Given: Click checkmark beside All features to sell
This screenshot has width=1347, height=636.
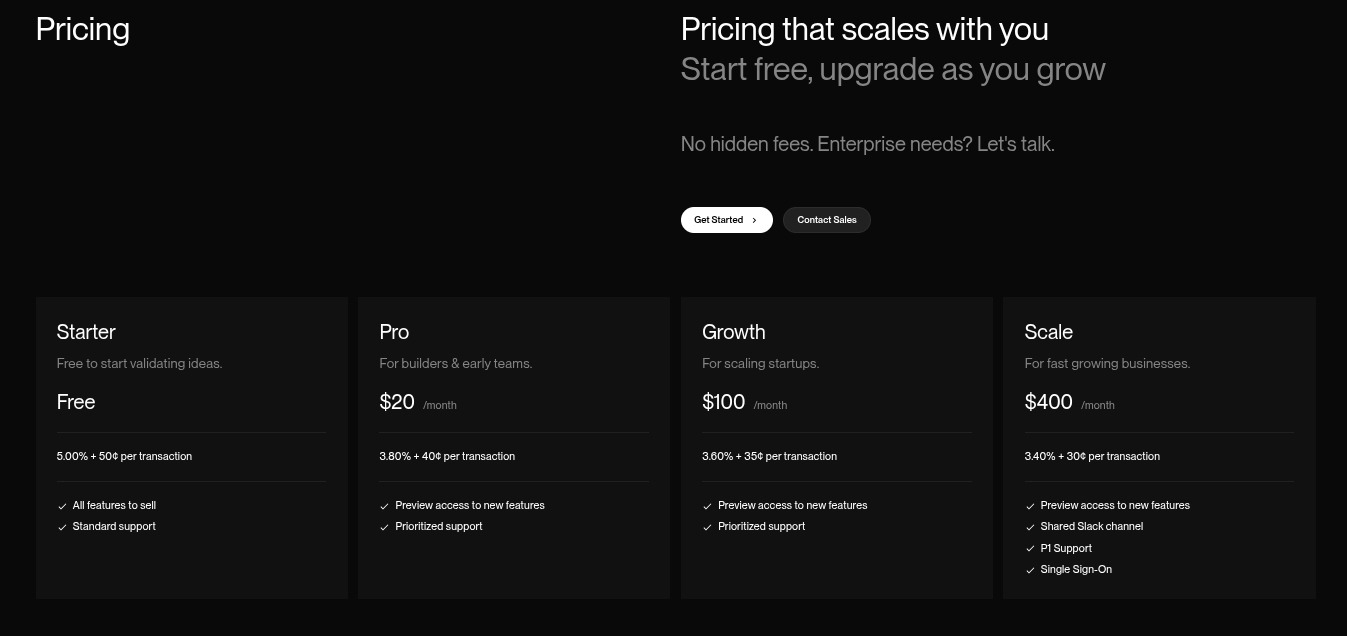Looking at the screenshot, I should (62, 506).
